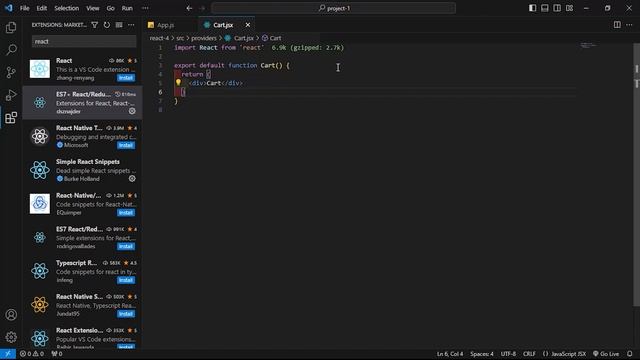640x360 pixels.
Task: Click the remote window status bar icon
Action: (x=8, y=354)
